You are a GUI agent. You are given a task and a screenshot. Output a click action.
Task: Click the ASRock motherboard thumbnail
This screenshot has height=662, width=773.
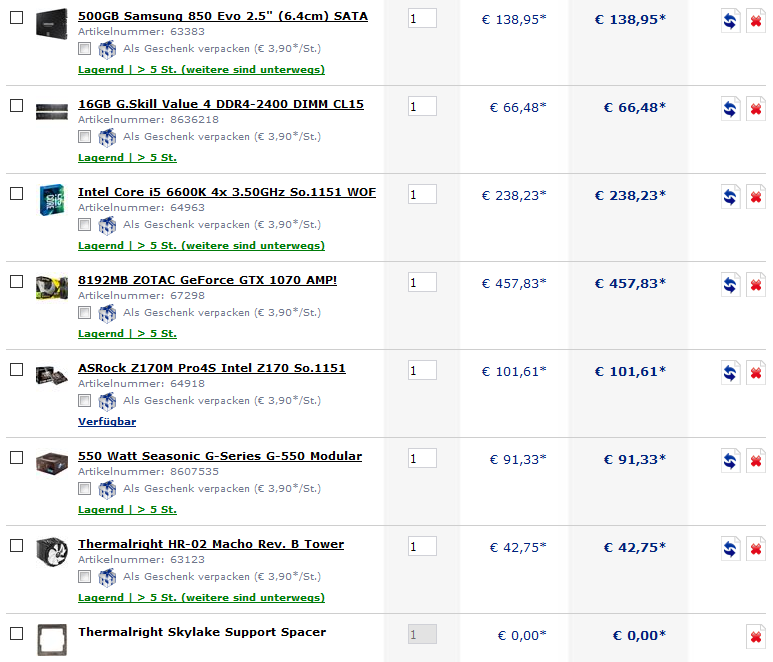pos(52,375)
